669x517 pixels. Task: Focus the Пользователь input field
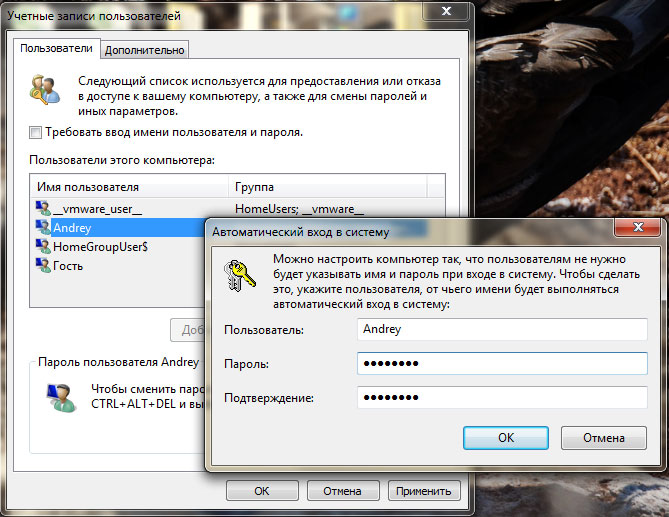coord(502,329)
